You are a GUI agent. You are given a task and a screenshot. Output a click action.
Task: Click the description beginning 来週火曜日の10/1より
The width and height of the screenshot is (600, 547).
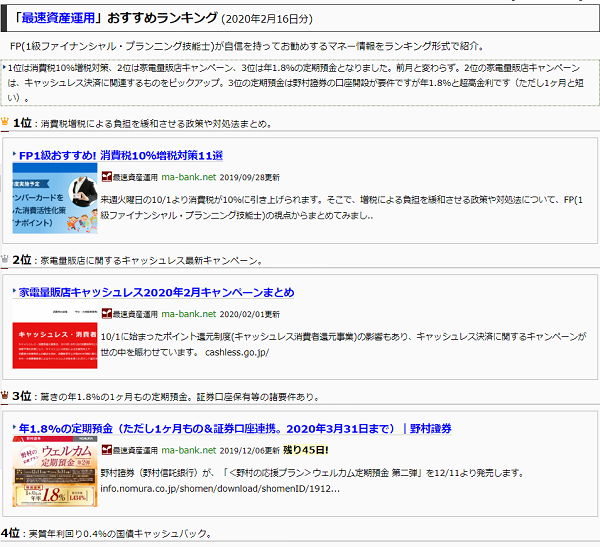pos(341,207)
